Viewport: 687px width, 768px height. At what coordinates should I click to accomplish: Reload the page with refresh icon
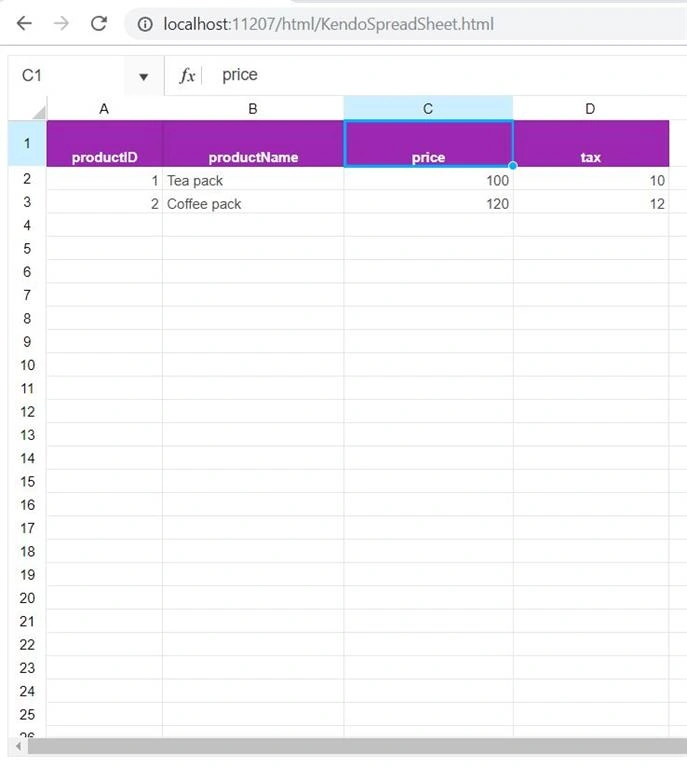tap(99, 23)
